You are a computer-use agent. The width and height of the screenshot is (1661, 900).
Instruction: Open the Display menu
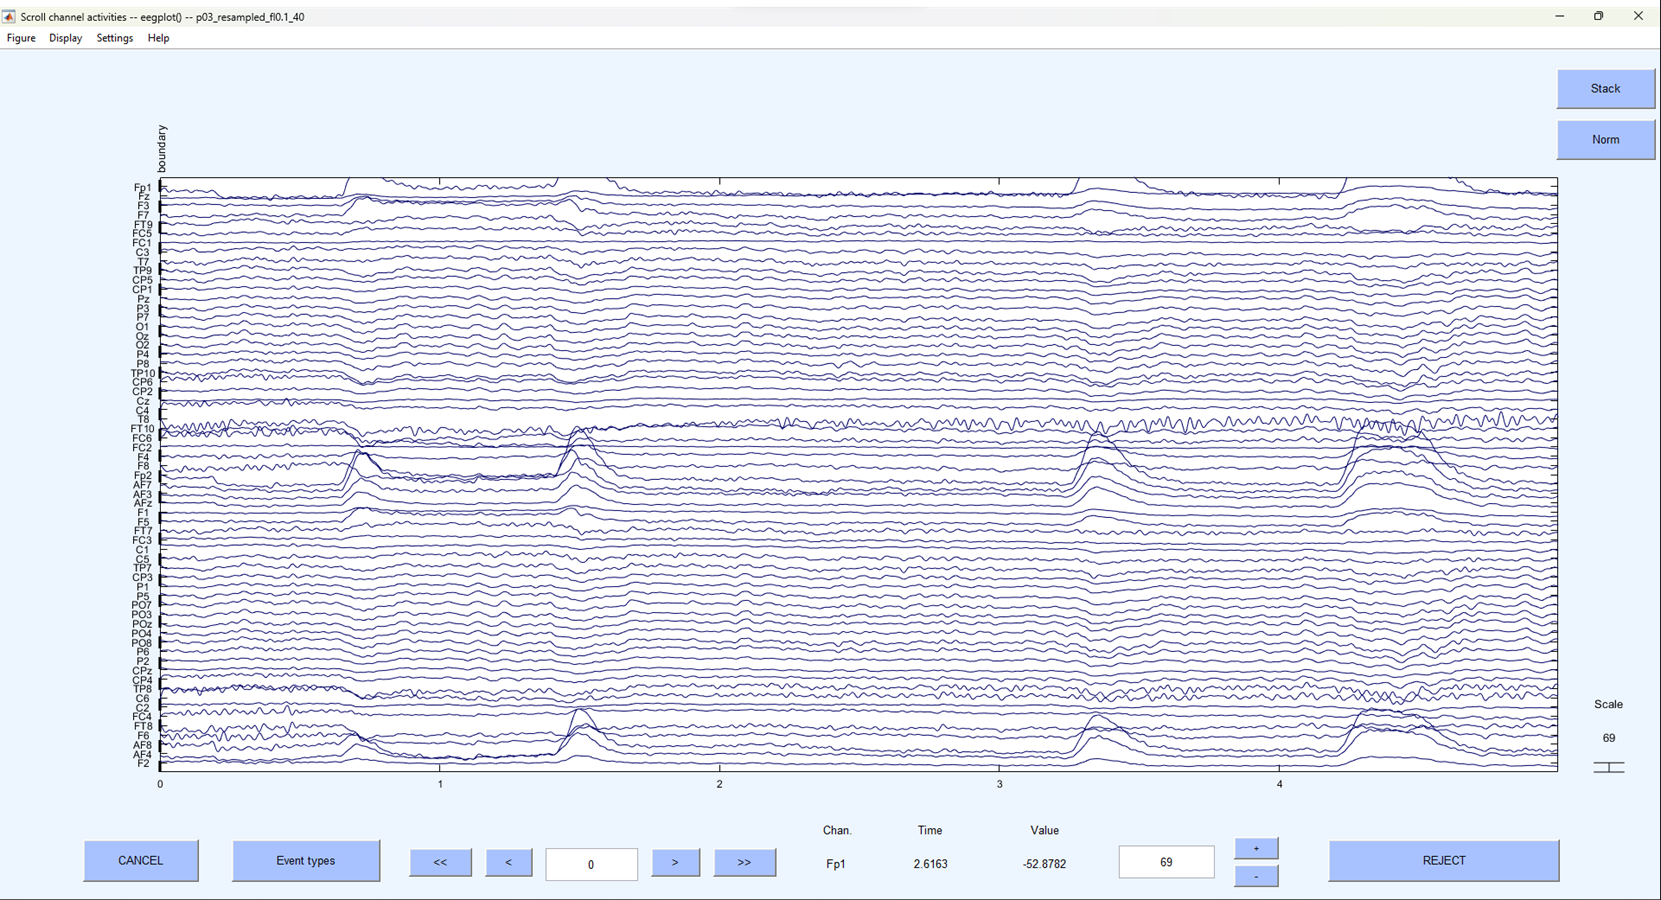tap(65, 38)
